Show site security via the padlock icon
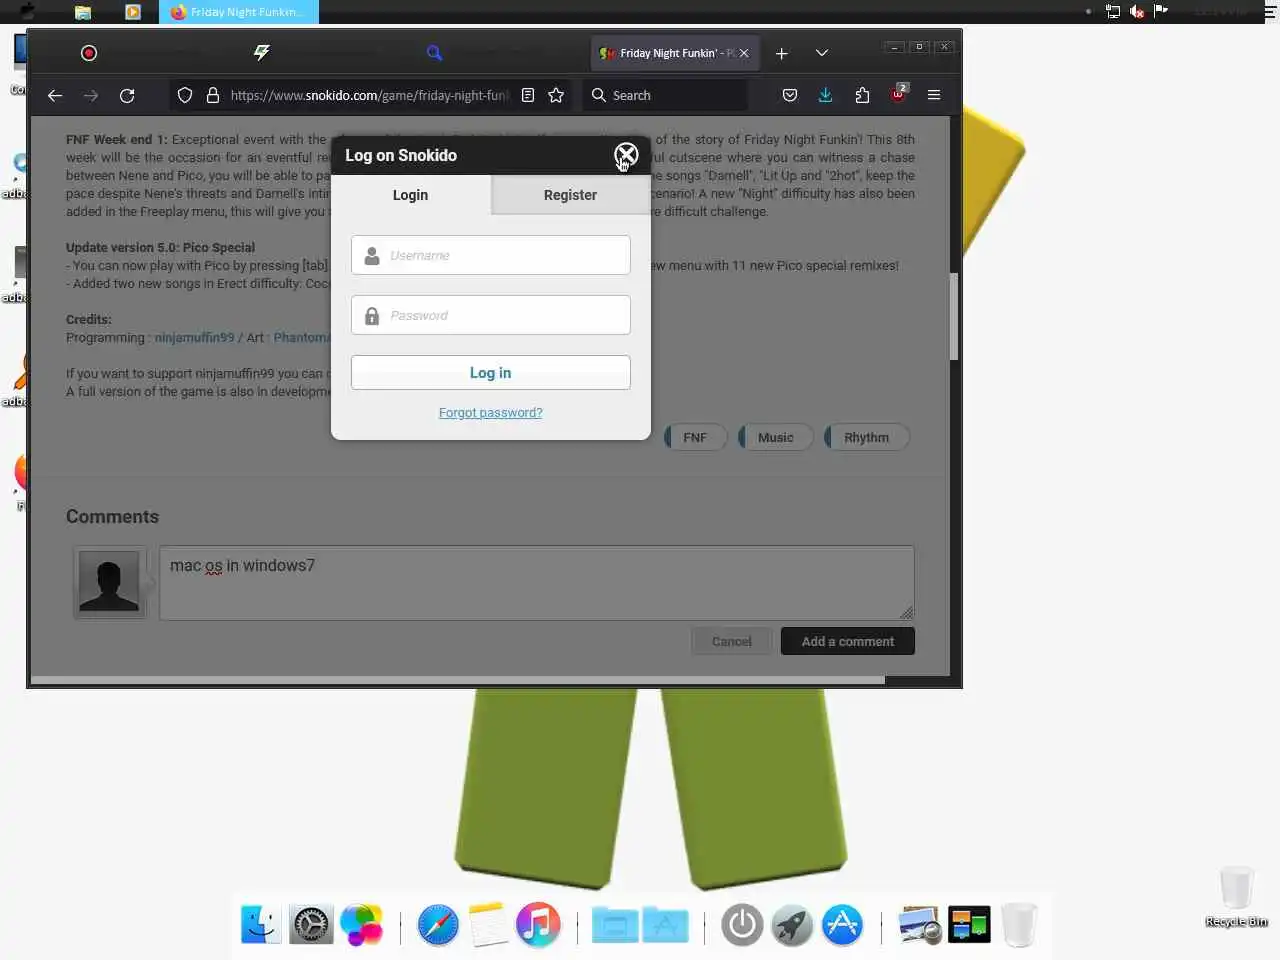Screen dimensions: 1280x960 tap(213, 95)
